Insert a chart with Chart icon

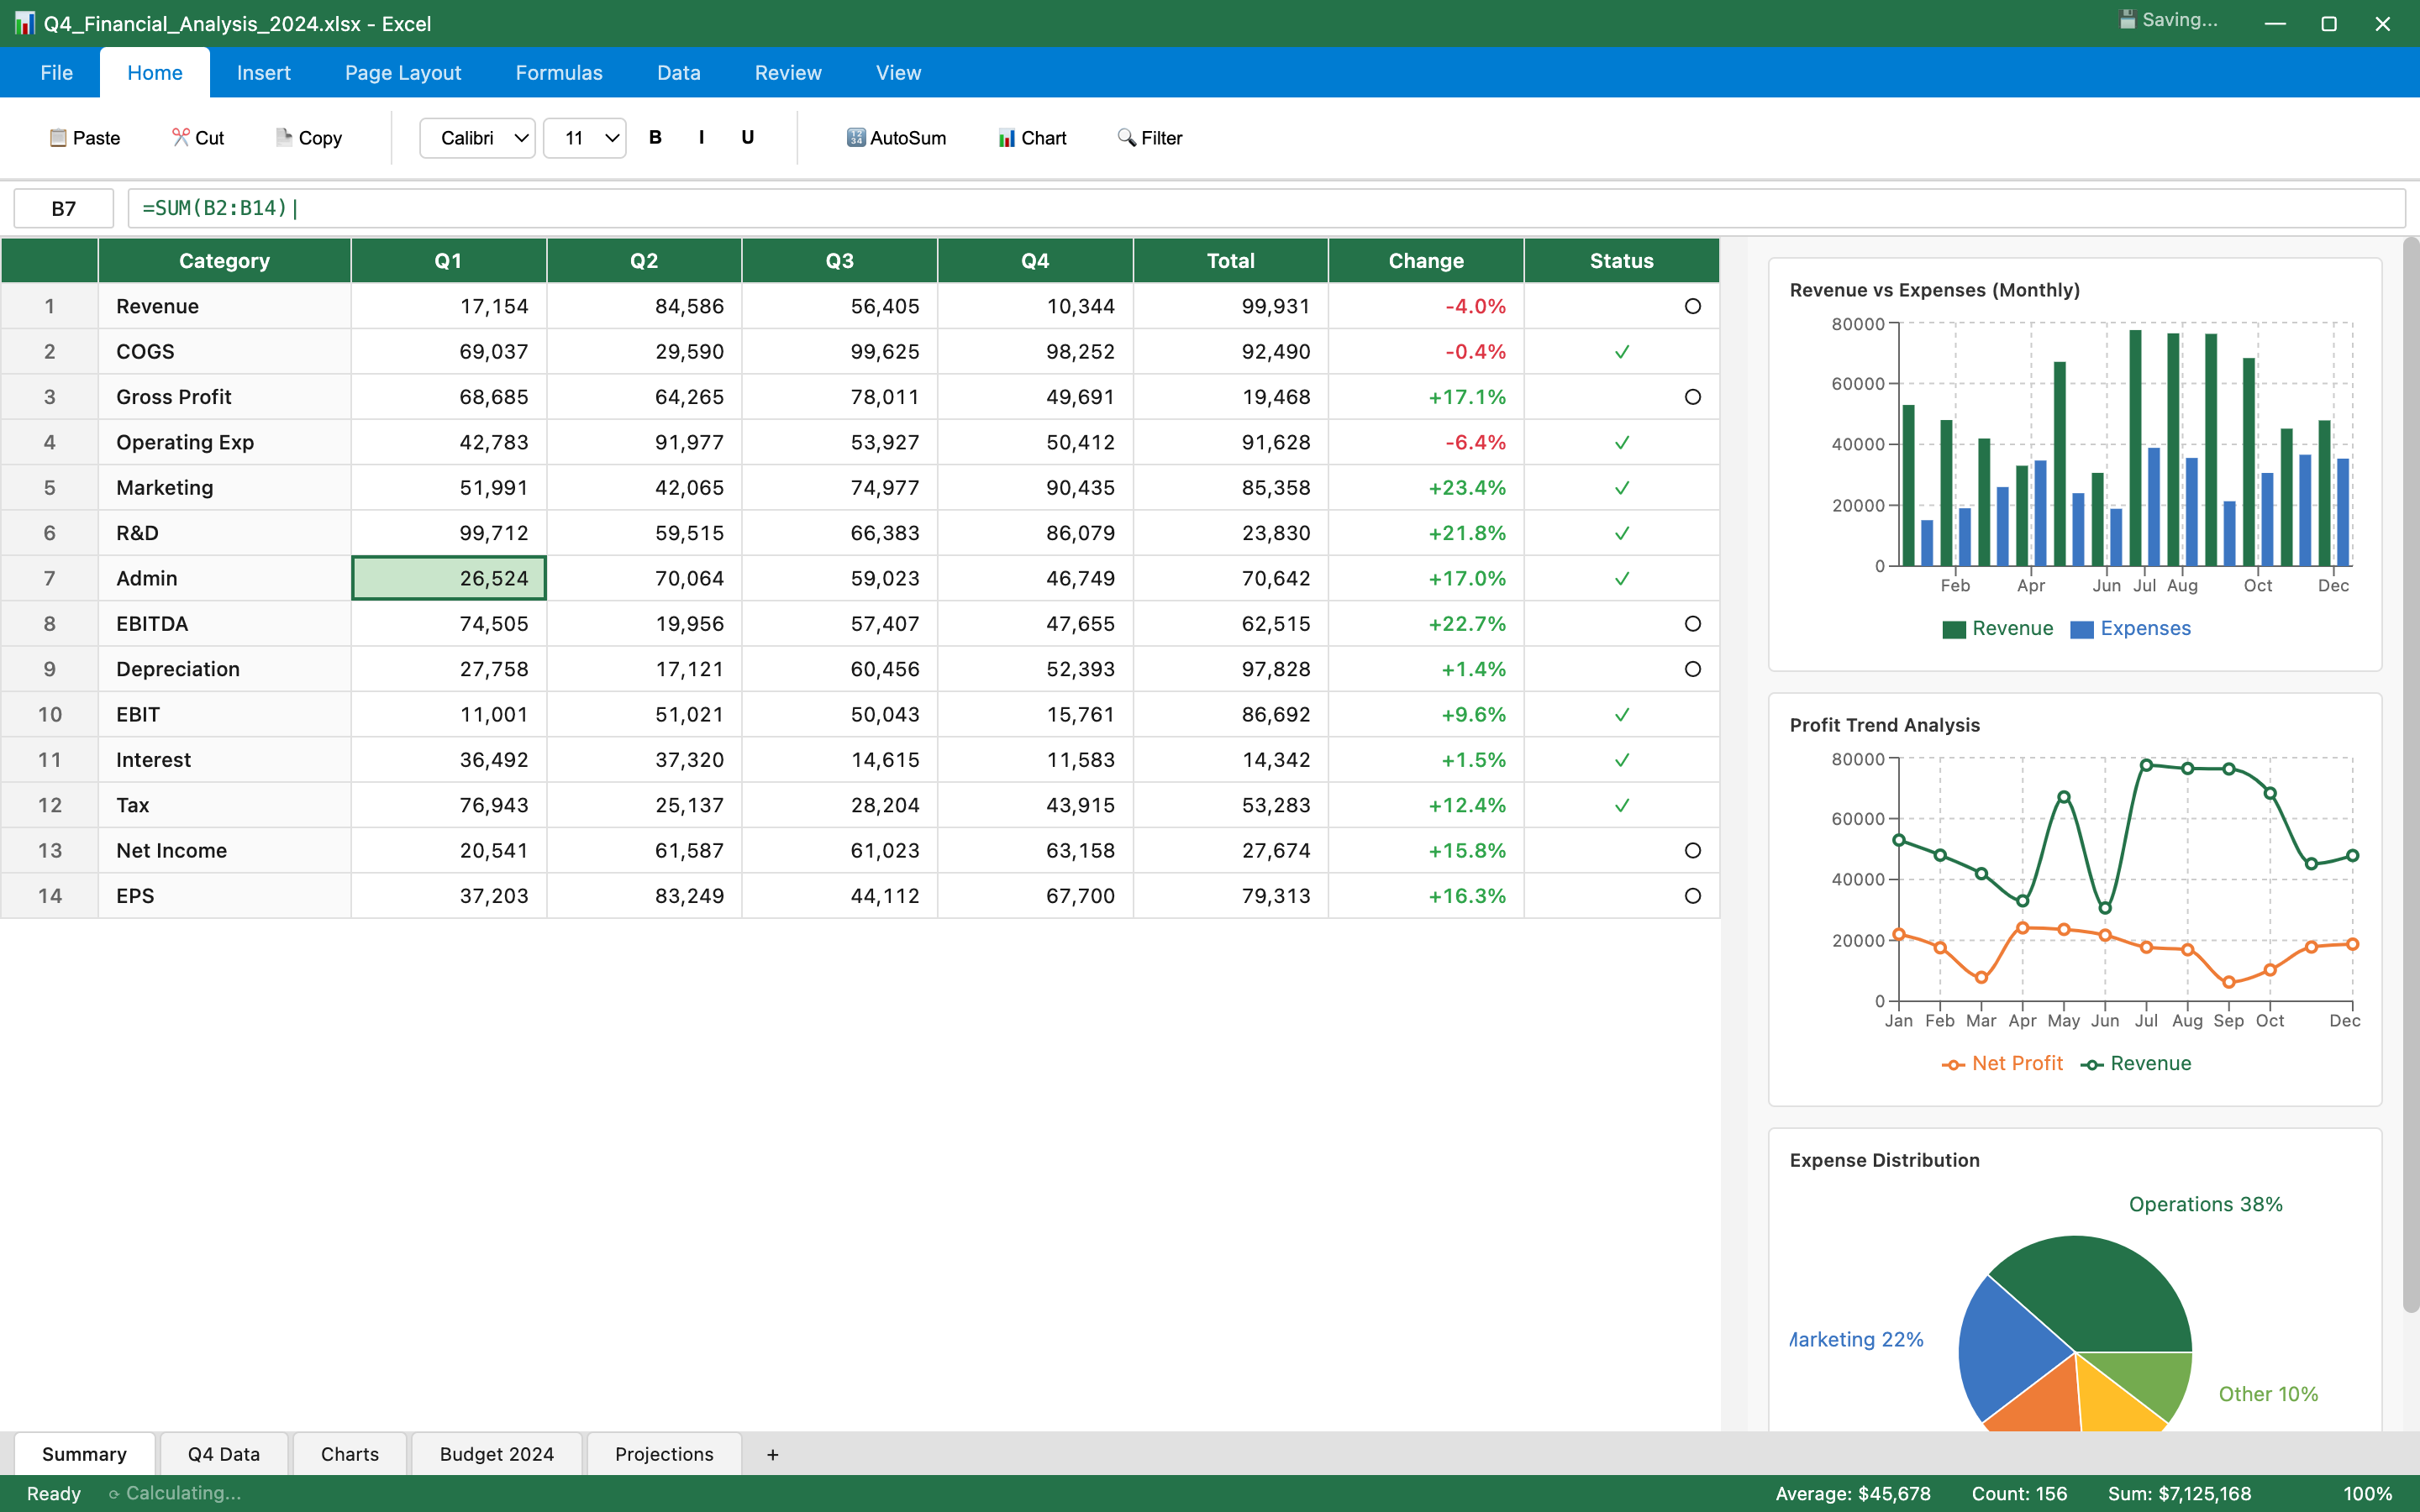[x=1006, y=138]
